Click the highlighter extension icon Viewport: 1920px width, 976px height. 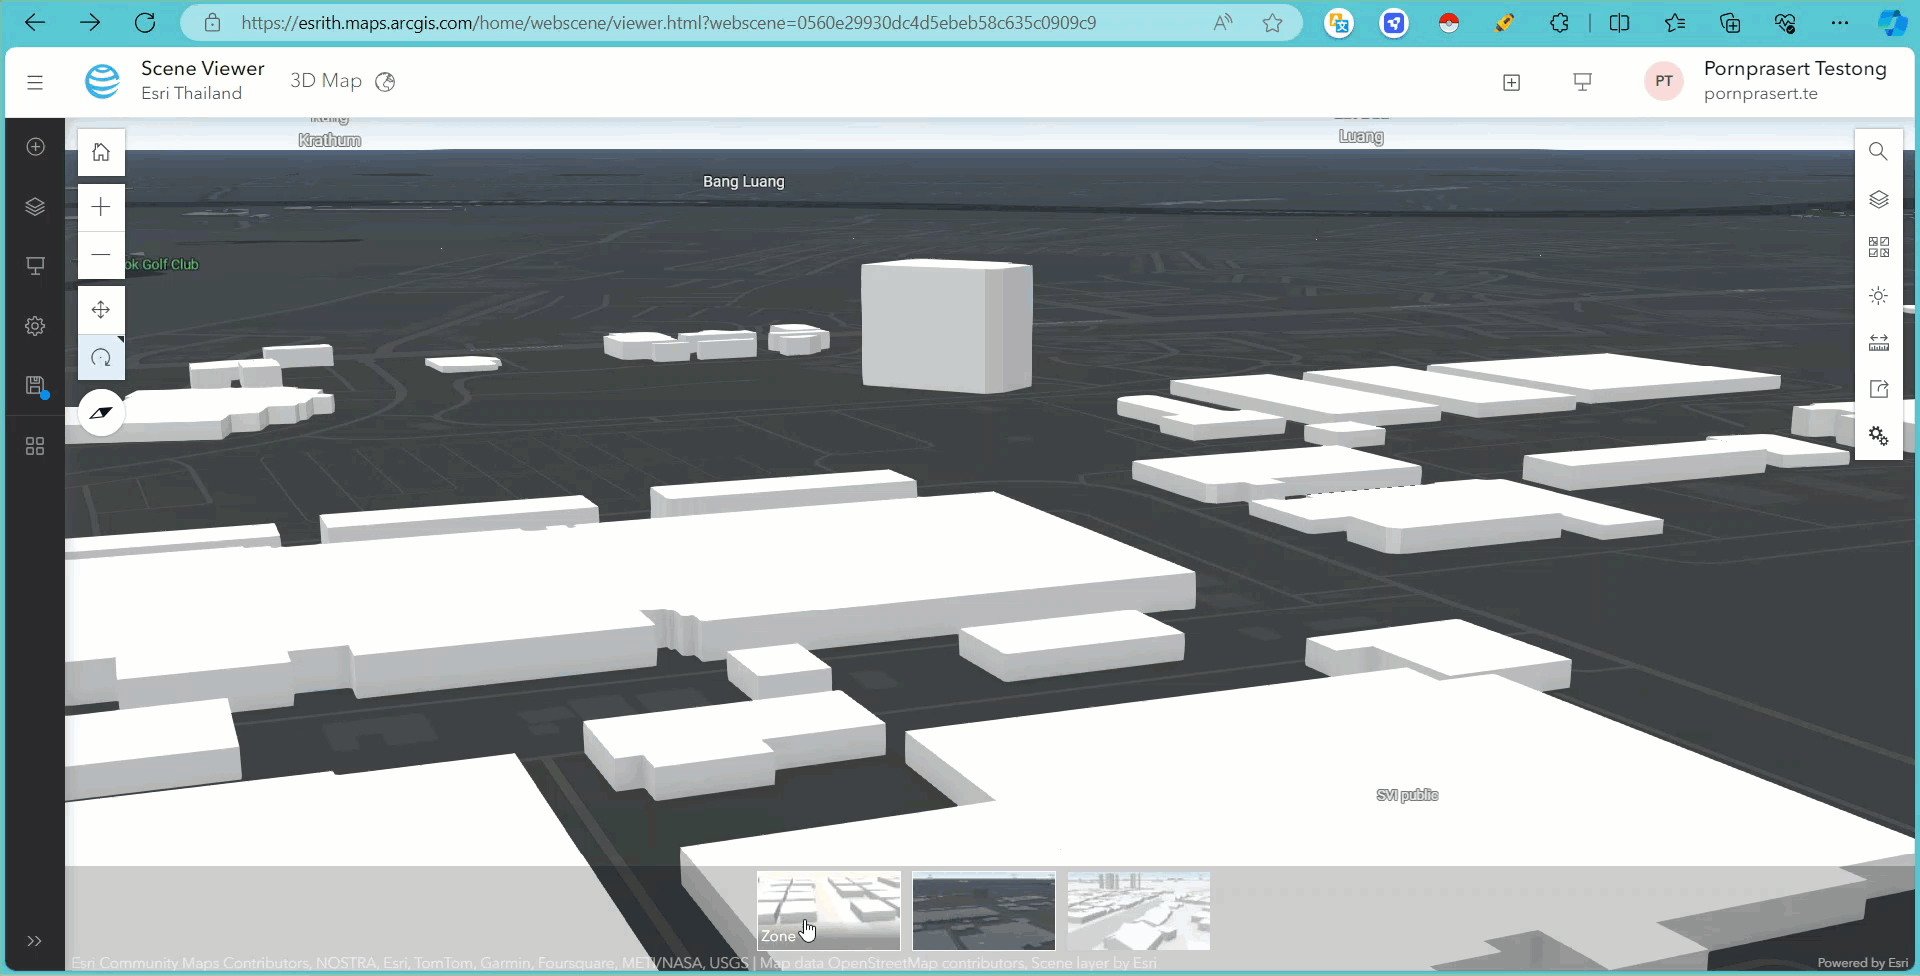pyautogui.click(x=1504, y=23)
